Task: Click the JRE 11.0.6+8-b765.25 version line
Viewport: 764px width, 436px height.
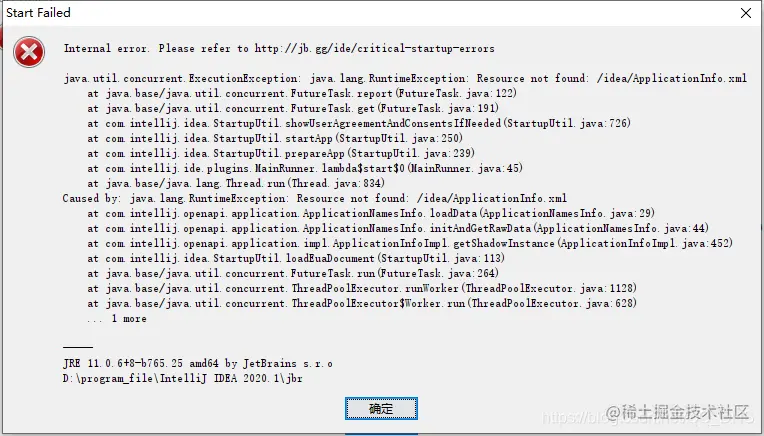Action: (198, 363)
